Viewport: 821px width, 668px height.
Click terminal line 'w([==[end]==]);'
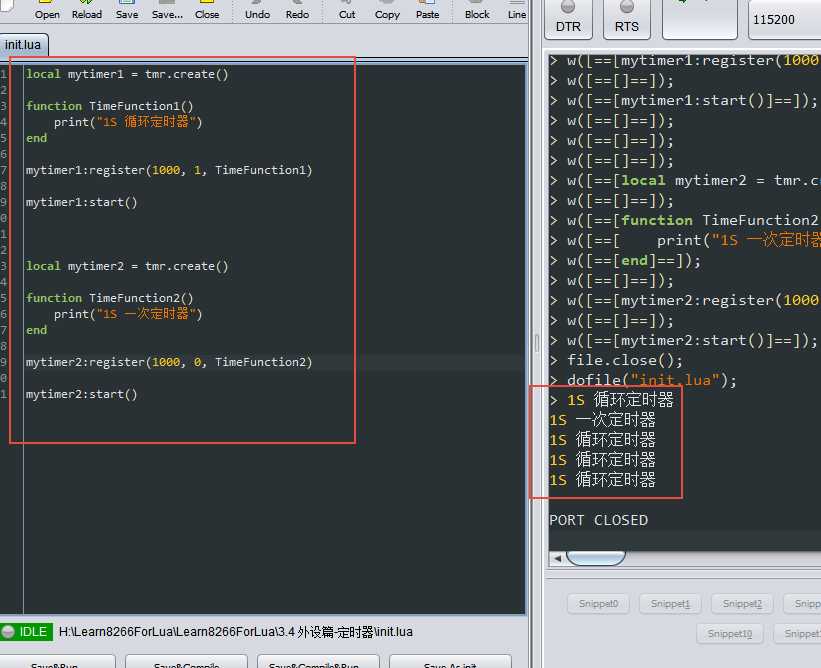click(x=634, y=261)
